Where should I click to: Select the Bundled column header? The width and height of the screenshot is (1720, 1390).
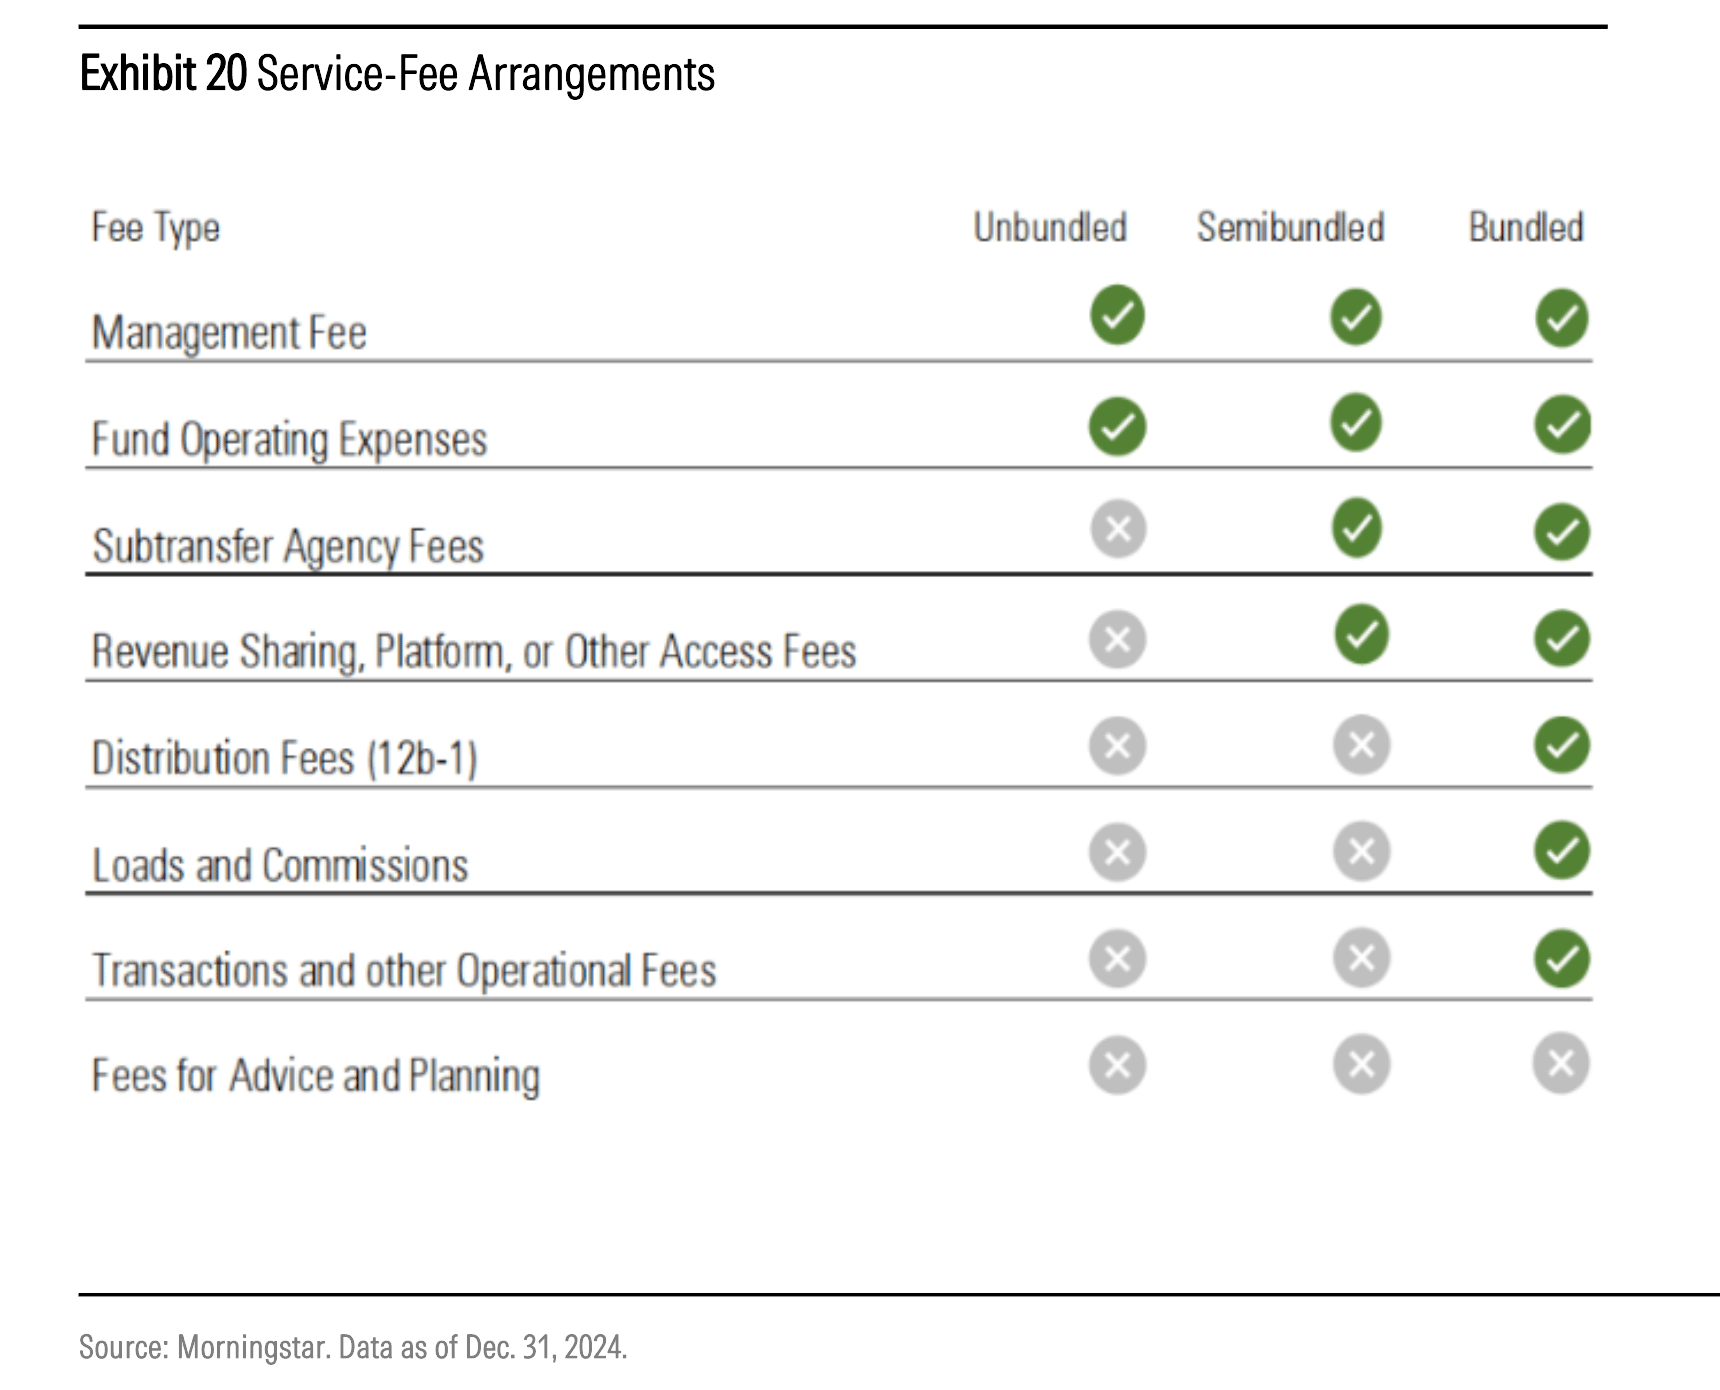[1526, 228]
